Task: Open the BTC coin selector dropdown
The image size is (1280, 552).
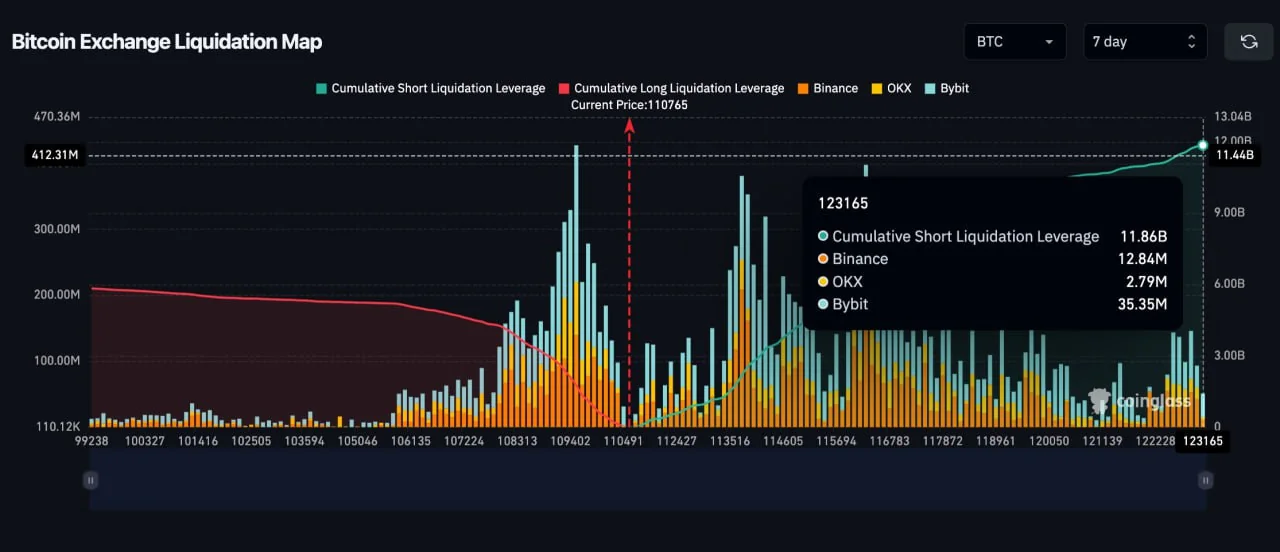Action: [1015, 42]
